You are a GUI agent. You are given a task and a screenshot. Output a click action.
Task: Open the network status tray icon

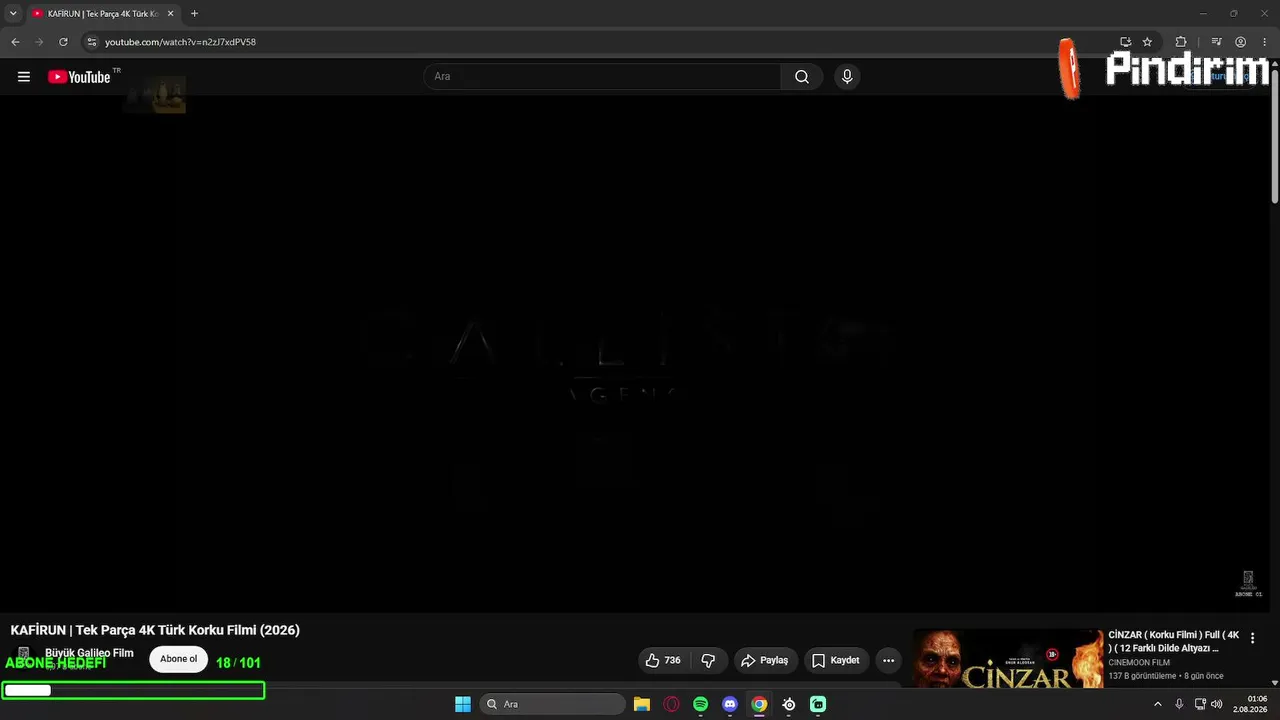click(x=1200, y=704)
